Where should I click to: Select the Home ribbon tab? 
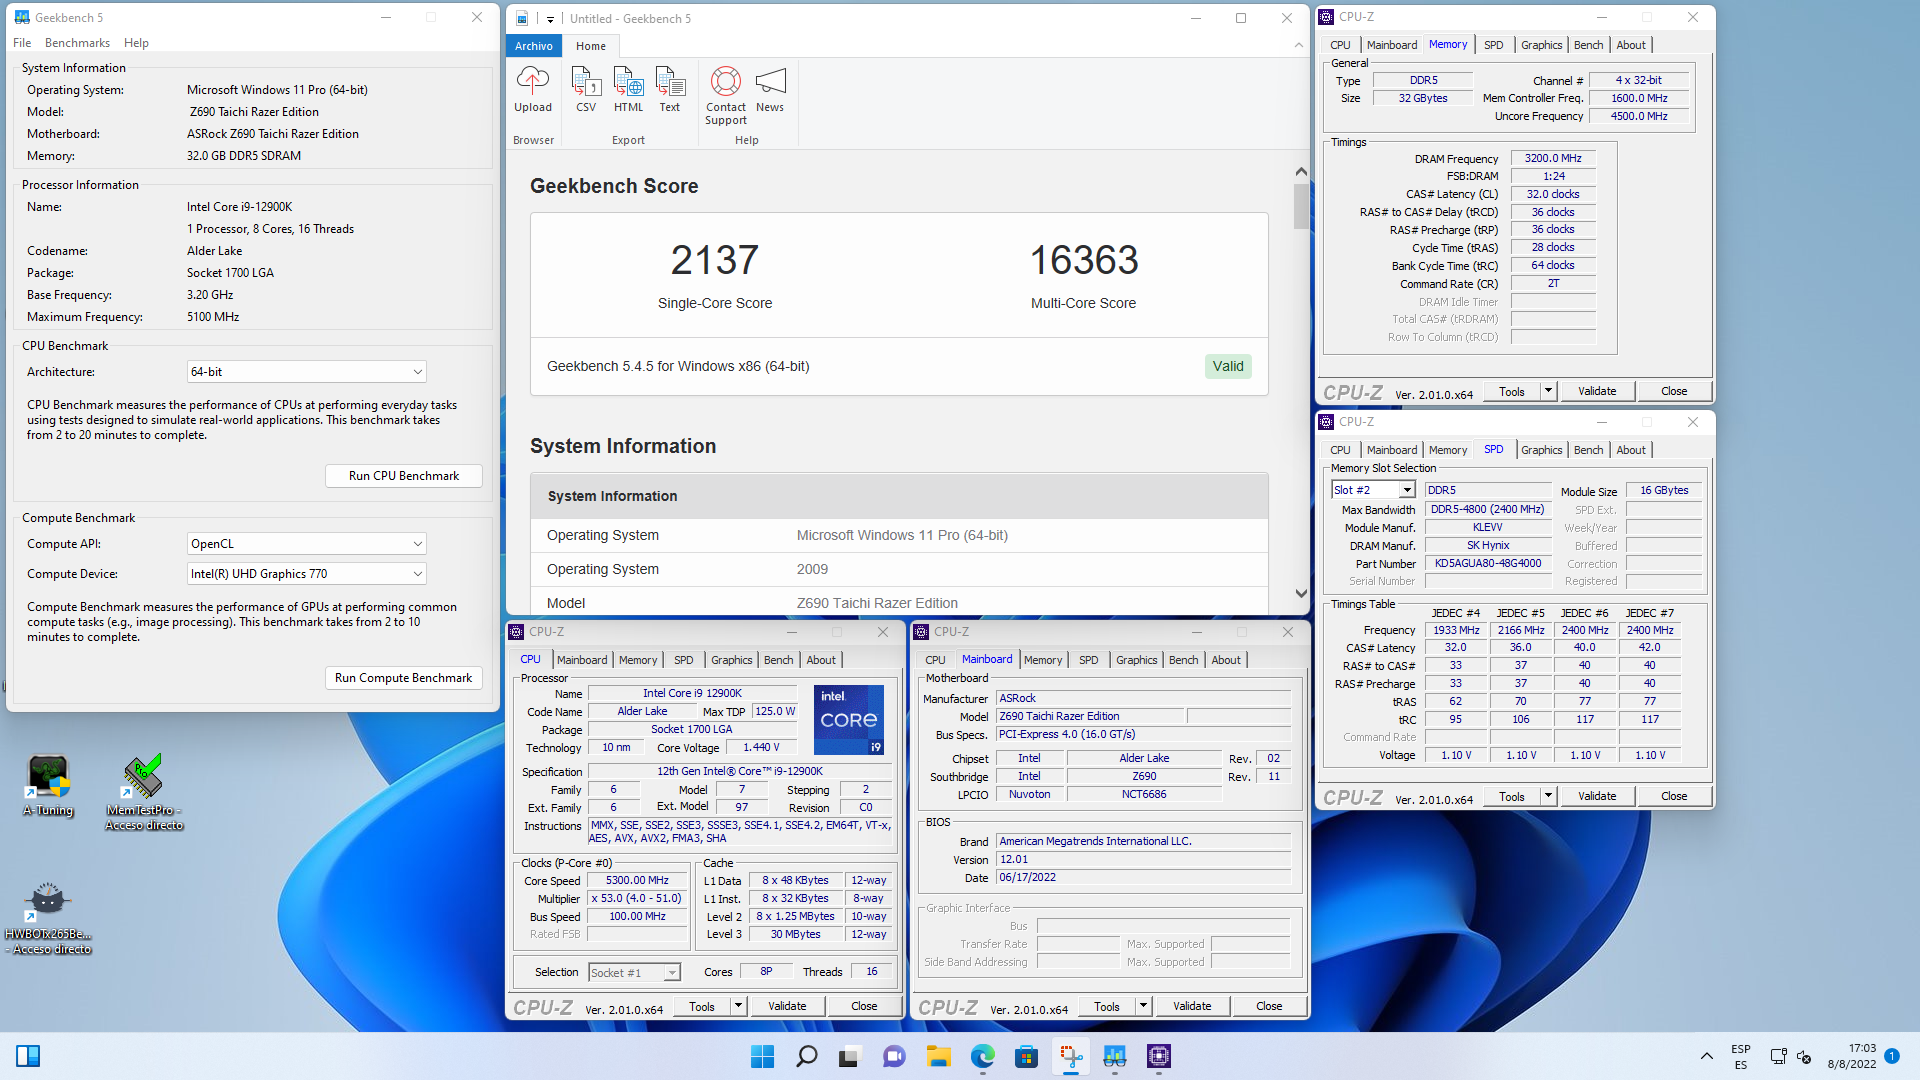click(591, 46)
